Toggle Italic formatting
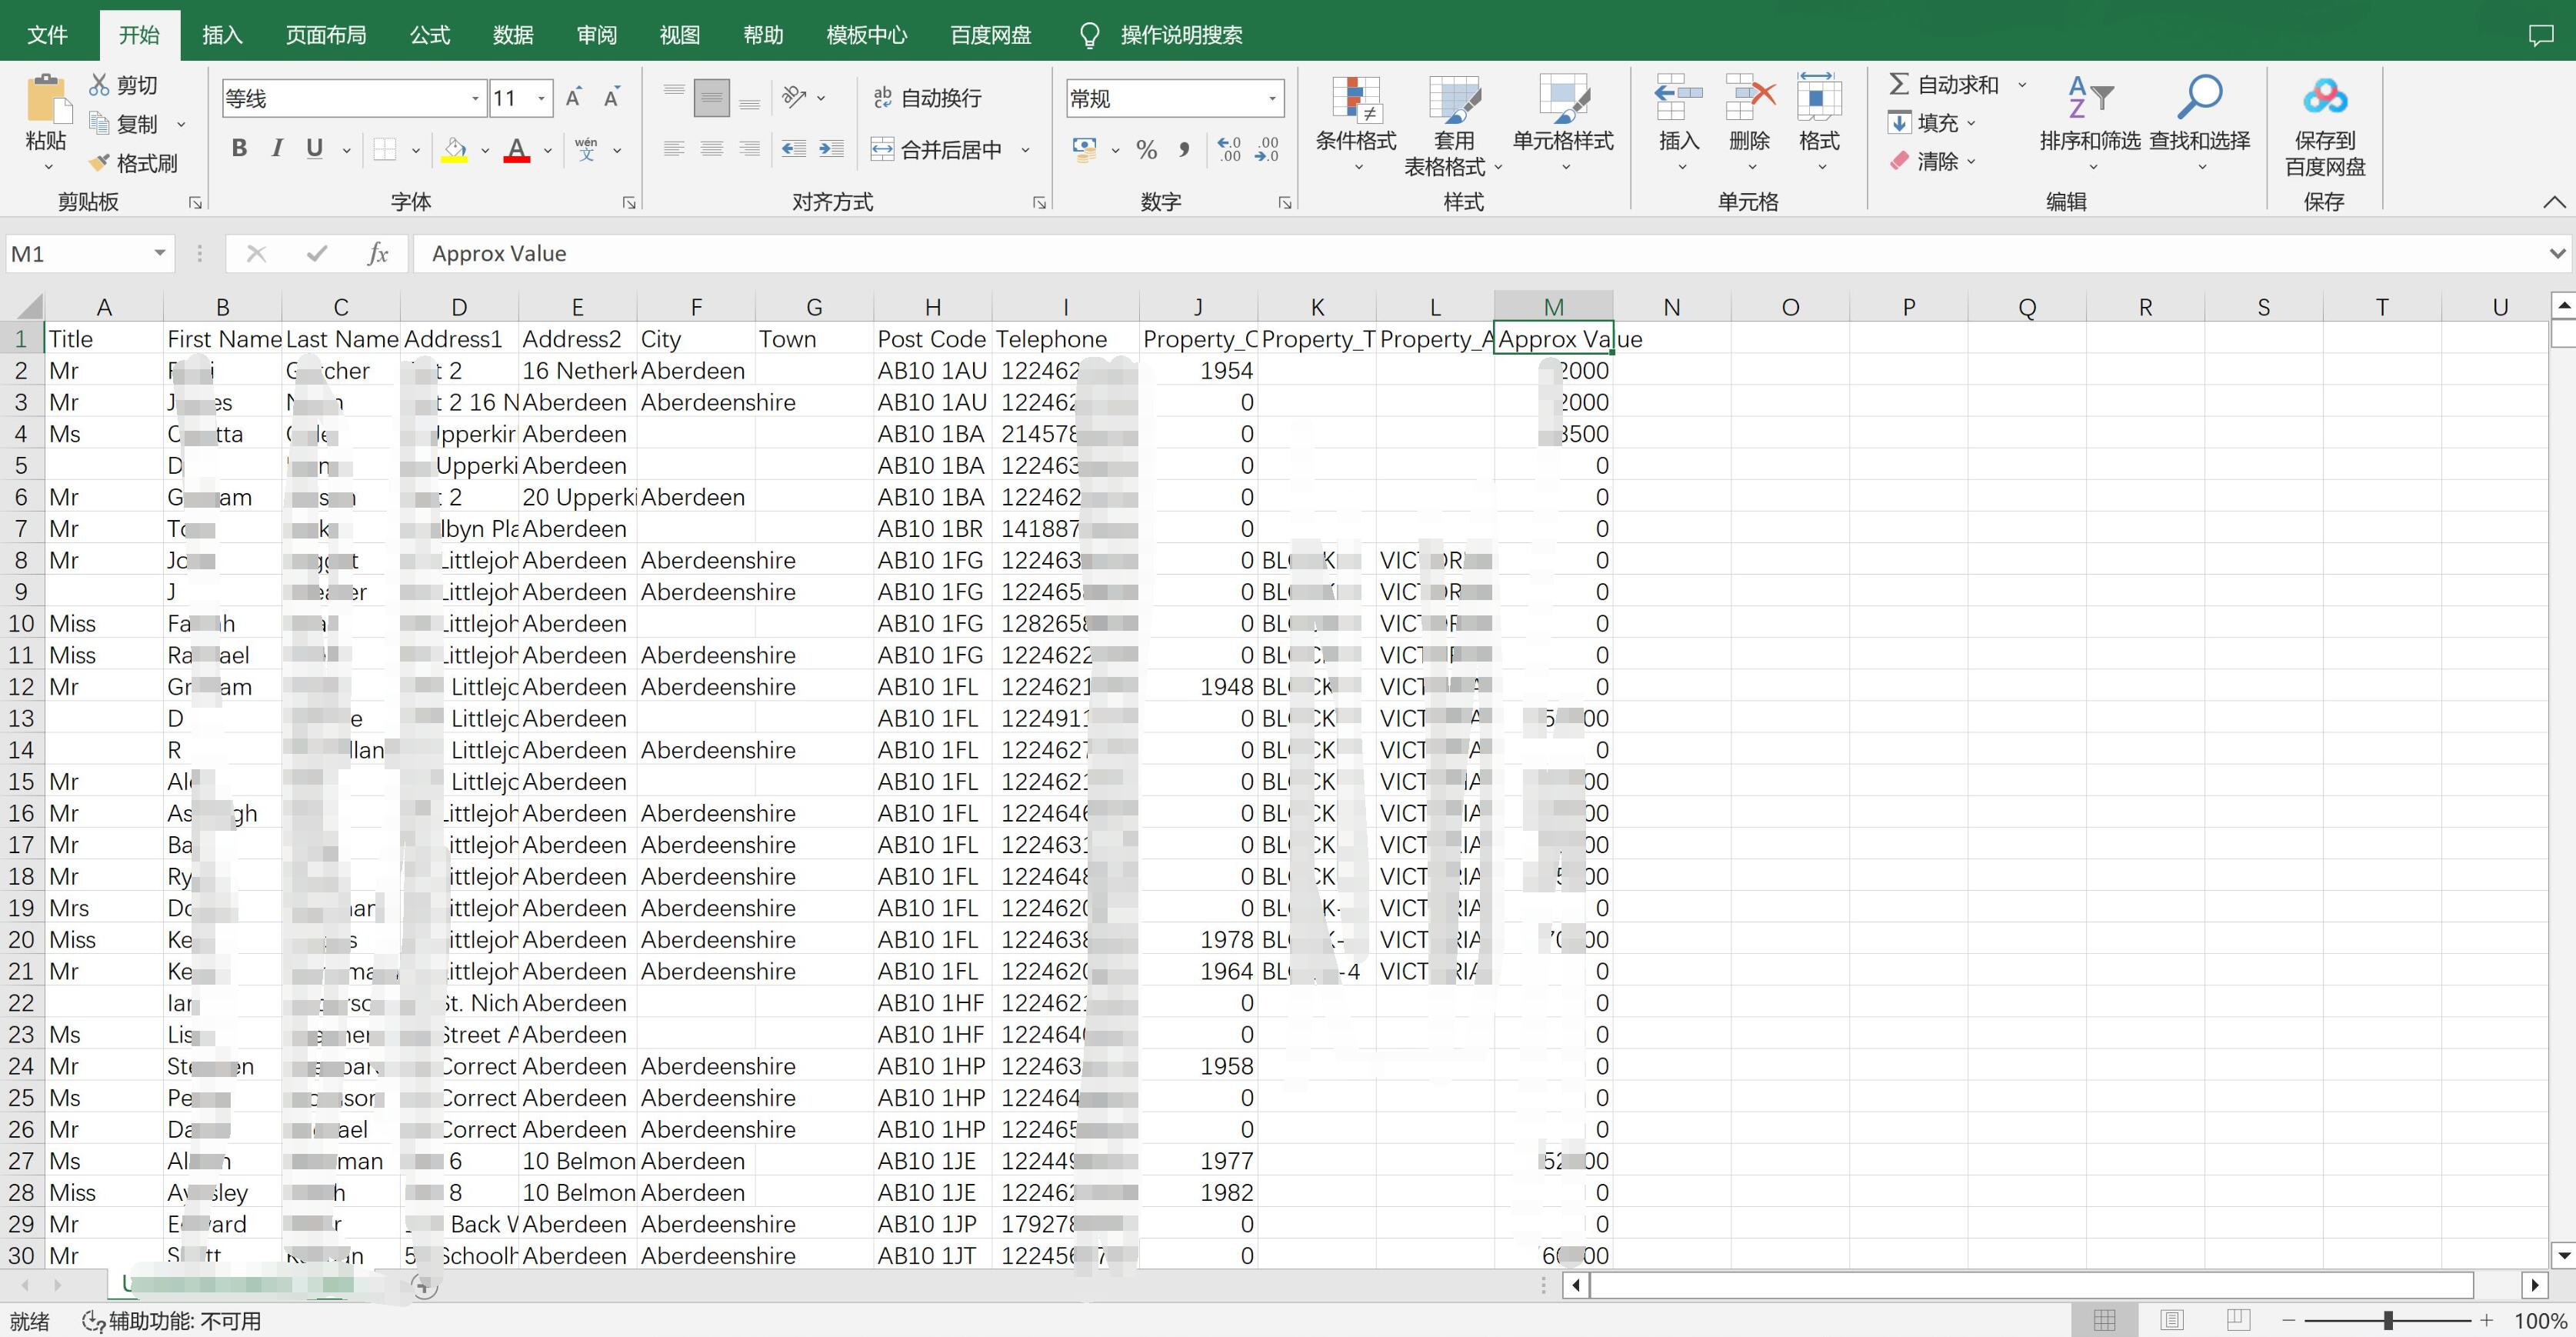This screenshot has width=2576, height=1337. 277,149
